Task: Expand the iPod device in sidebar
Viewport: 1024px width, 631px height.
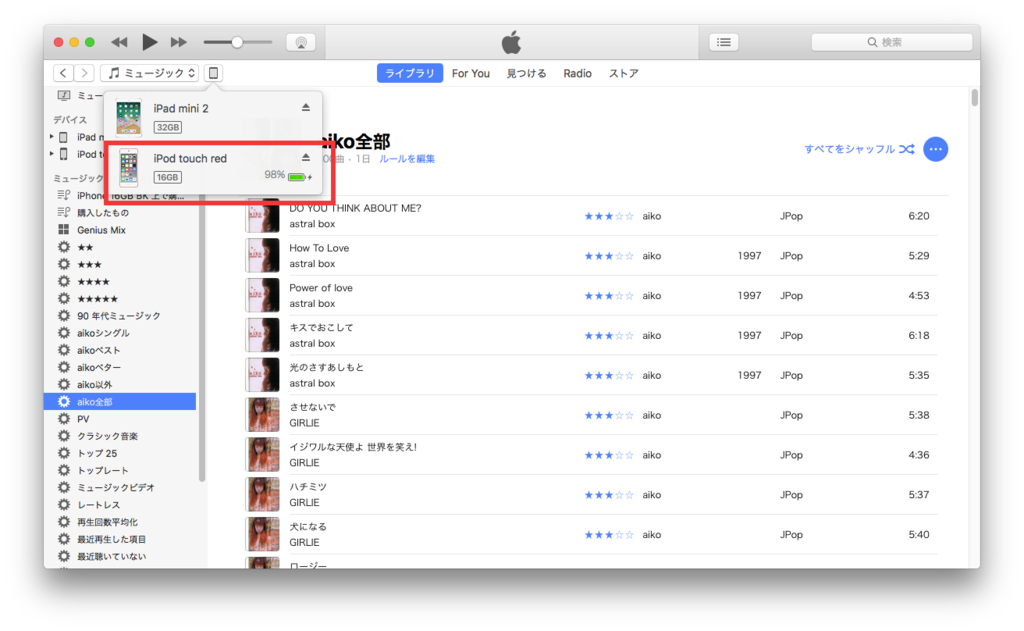Action: click(x=52, y=154)
